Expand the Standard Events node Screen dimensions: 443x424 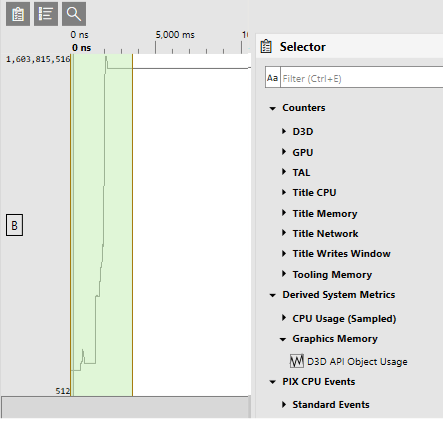tap(284, 405)
